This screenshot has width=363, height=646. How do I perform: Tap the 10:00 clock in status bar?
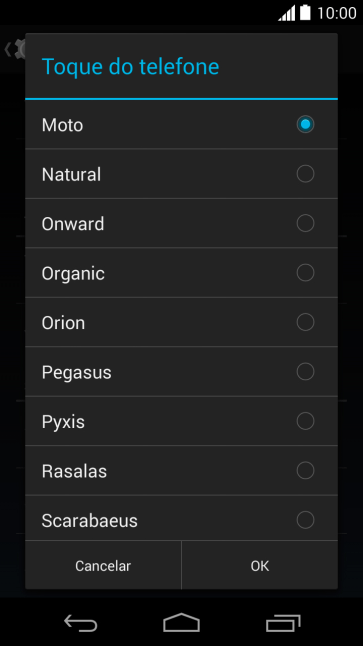337,13
